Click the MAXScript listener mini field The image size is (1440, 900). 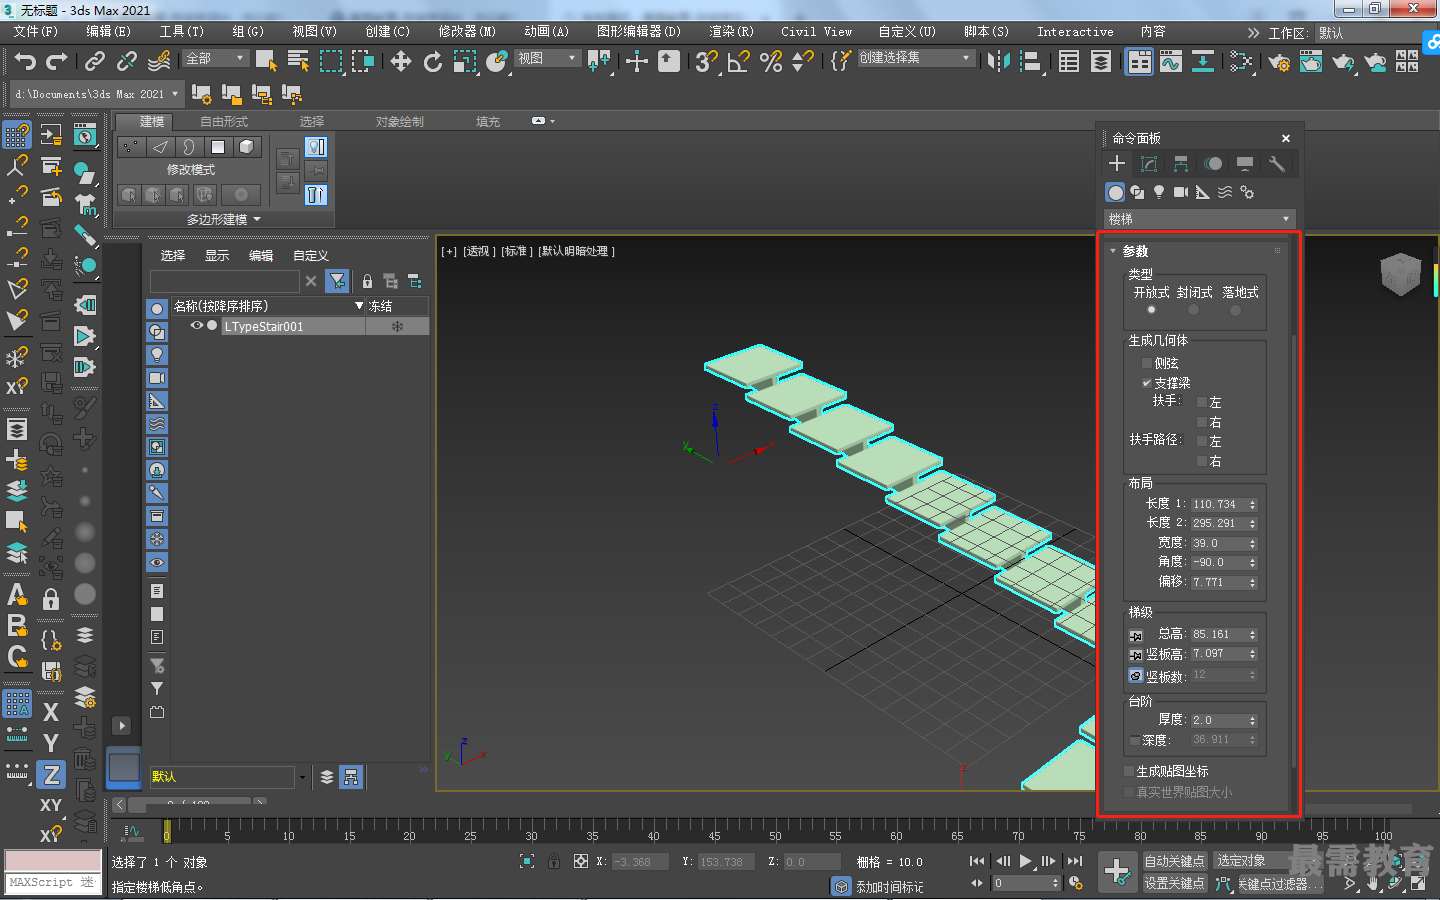53,882
